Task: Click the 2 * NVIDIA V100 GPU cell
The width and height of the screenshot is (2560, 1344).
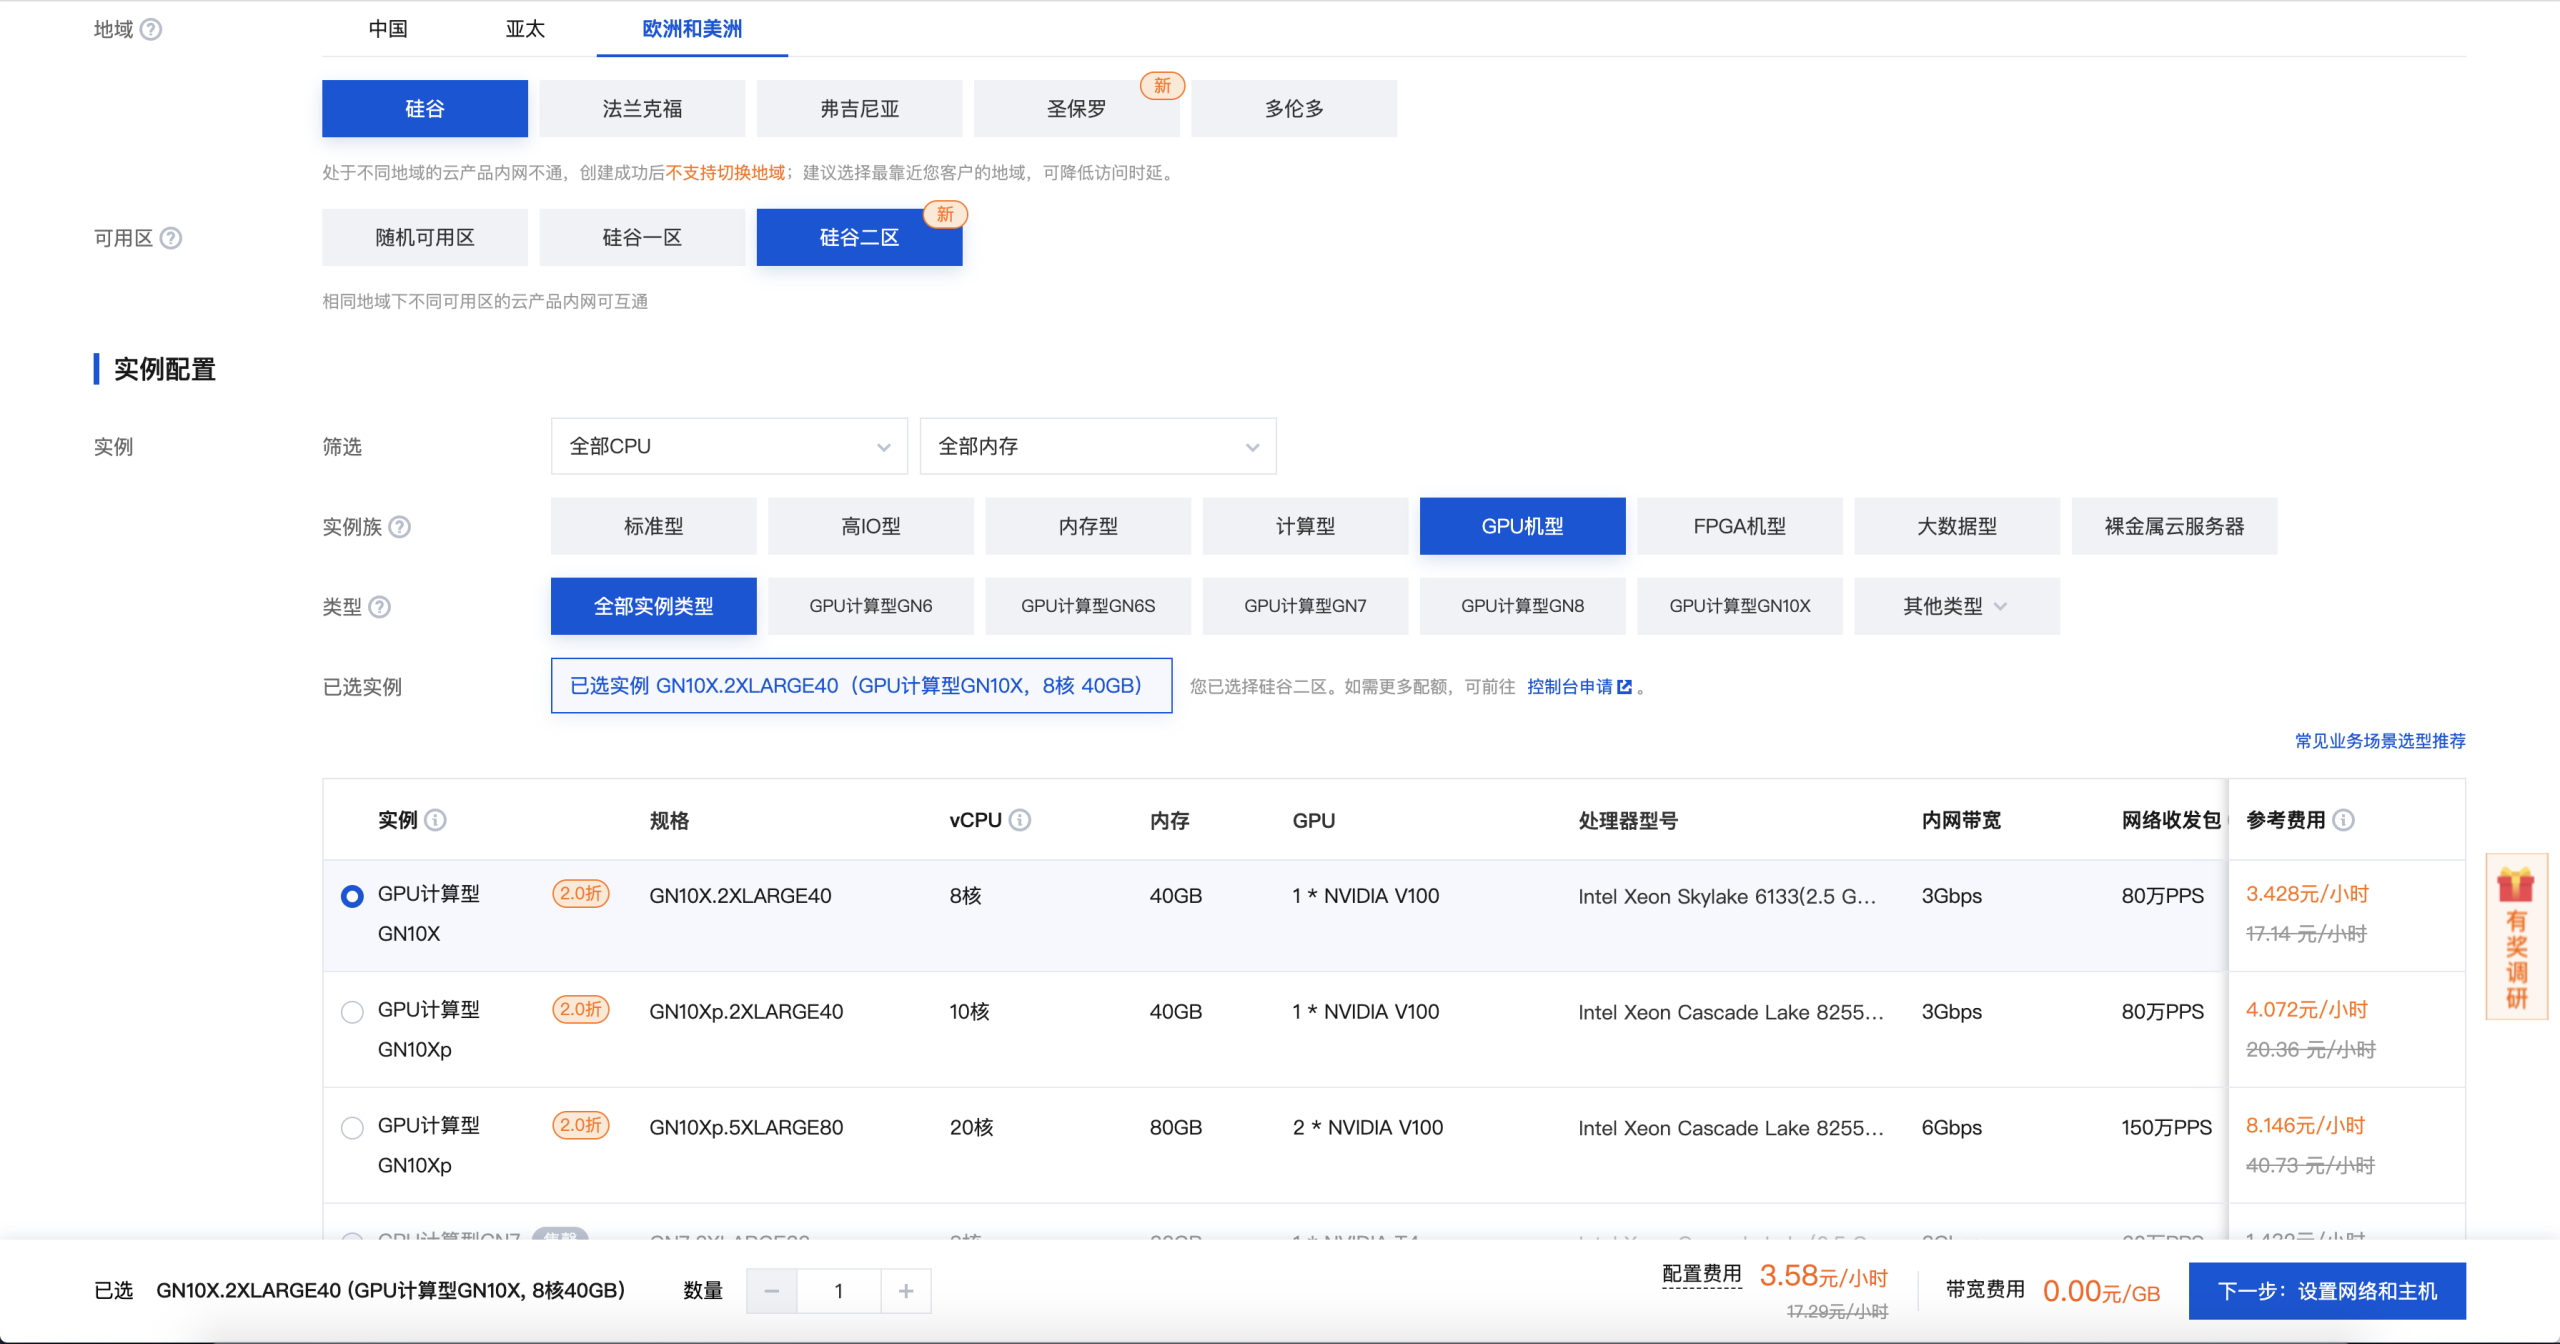Action: pos(1367,1128)
